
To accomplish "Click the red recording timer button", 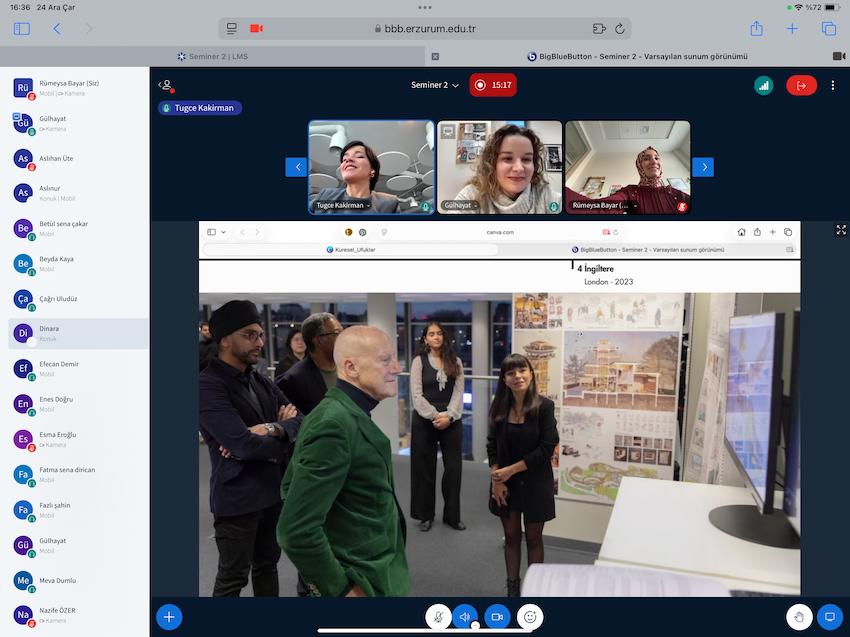I will click(x=493, y=85).
